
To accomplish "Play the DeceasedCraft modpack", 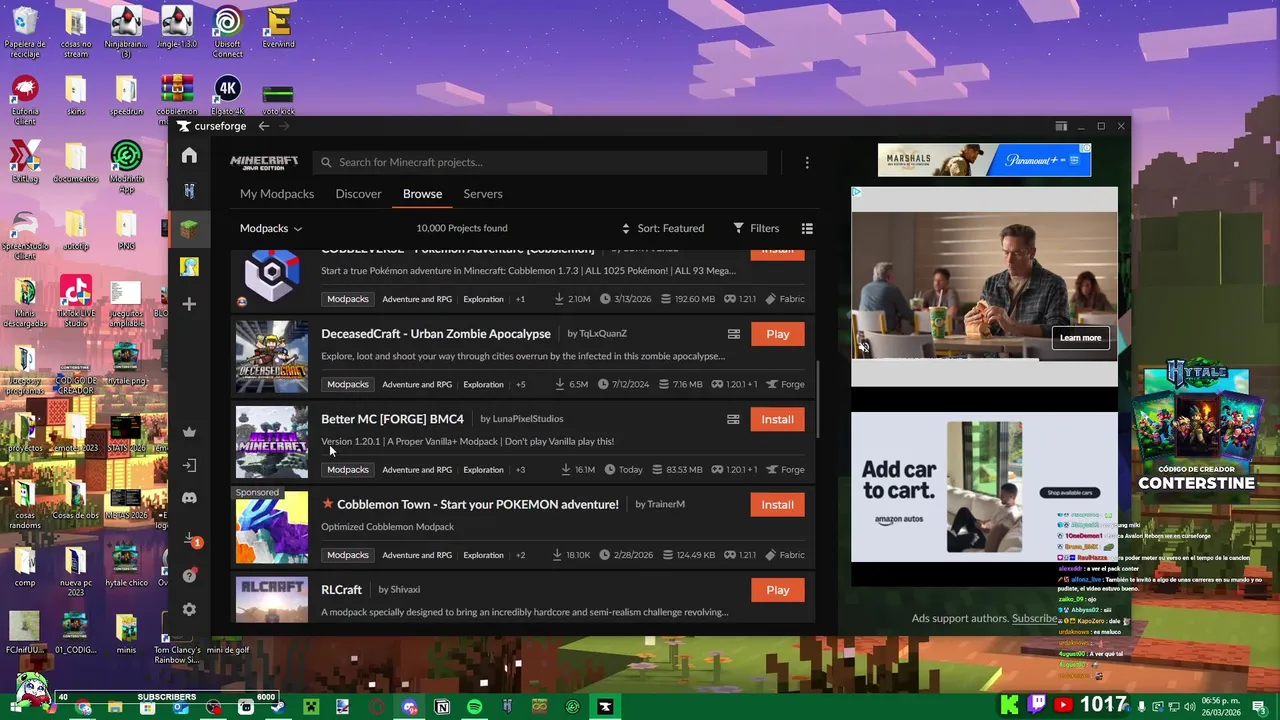I will 778,334.
